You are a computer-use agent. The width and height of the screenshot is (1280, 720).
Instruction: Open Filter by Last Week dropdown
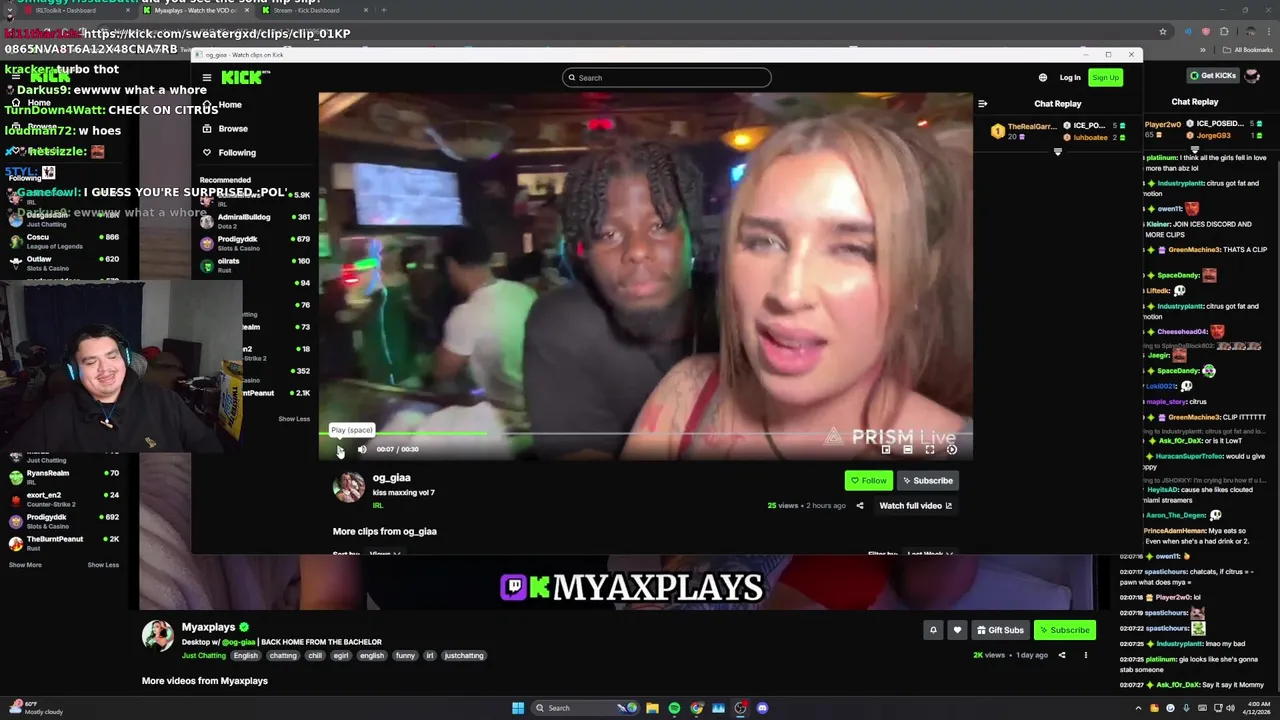pos(930,553)
